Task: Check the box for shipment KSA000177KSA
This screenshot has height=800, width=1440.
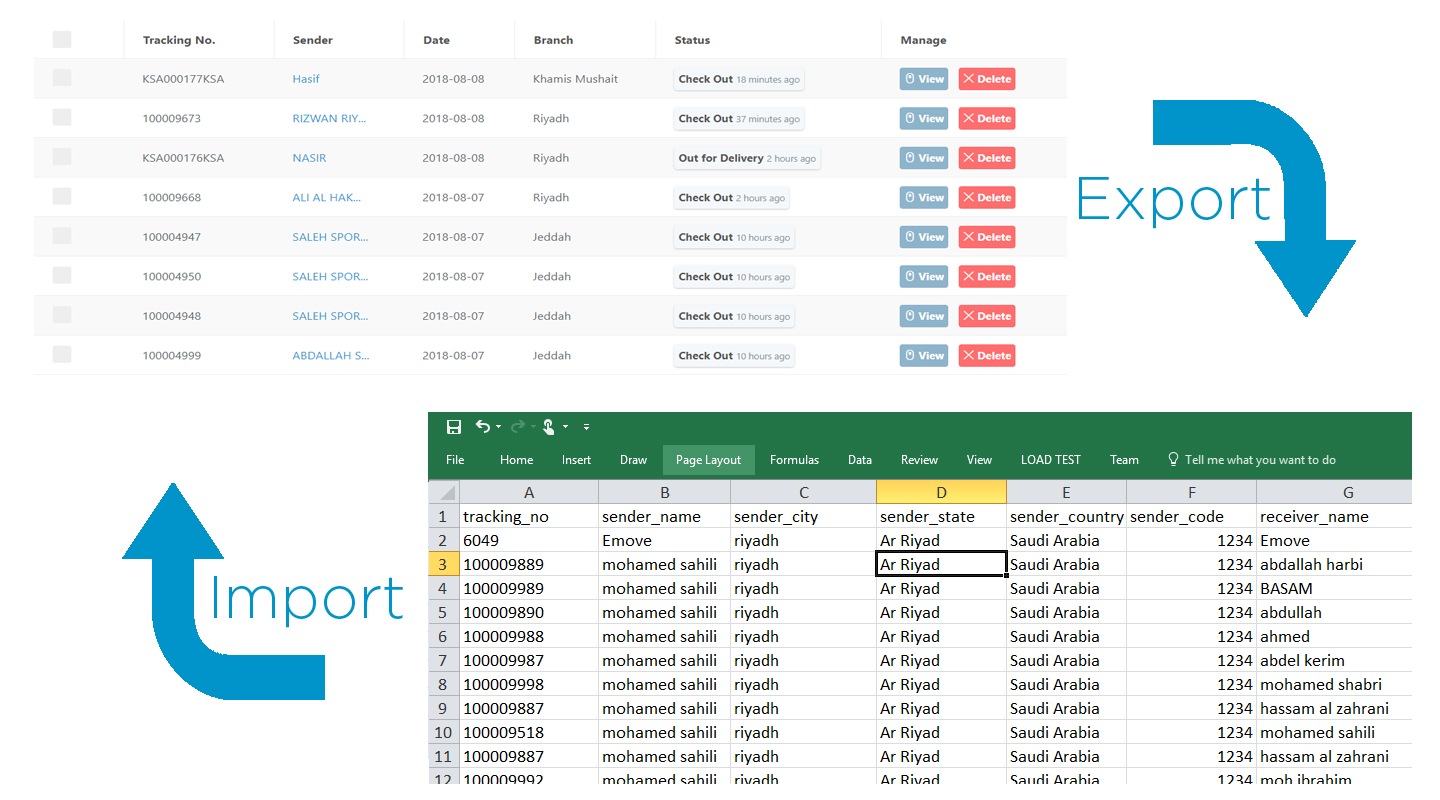Action: point(62,78)
